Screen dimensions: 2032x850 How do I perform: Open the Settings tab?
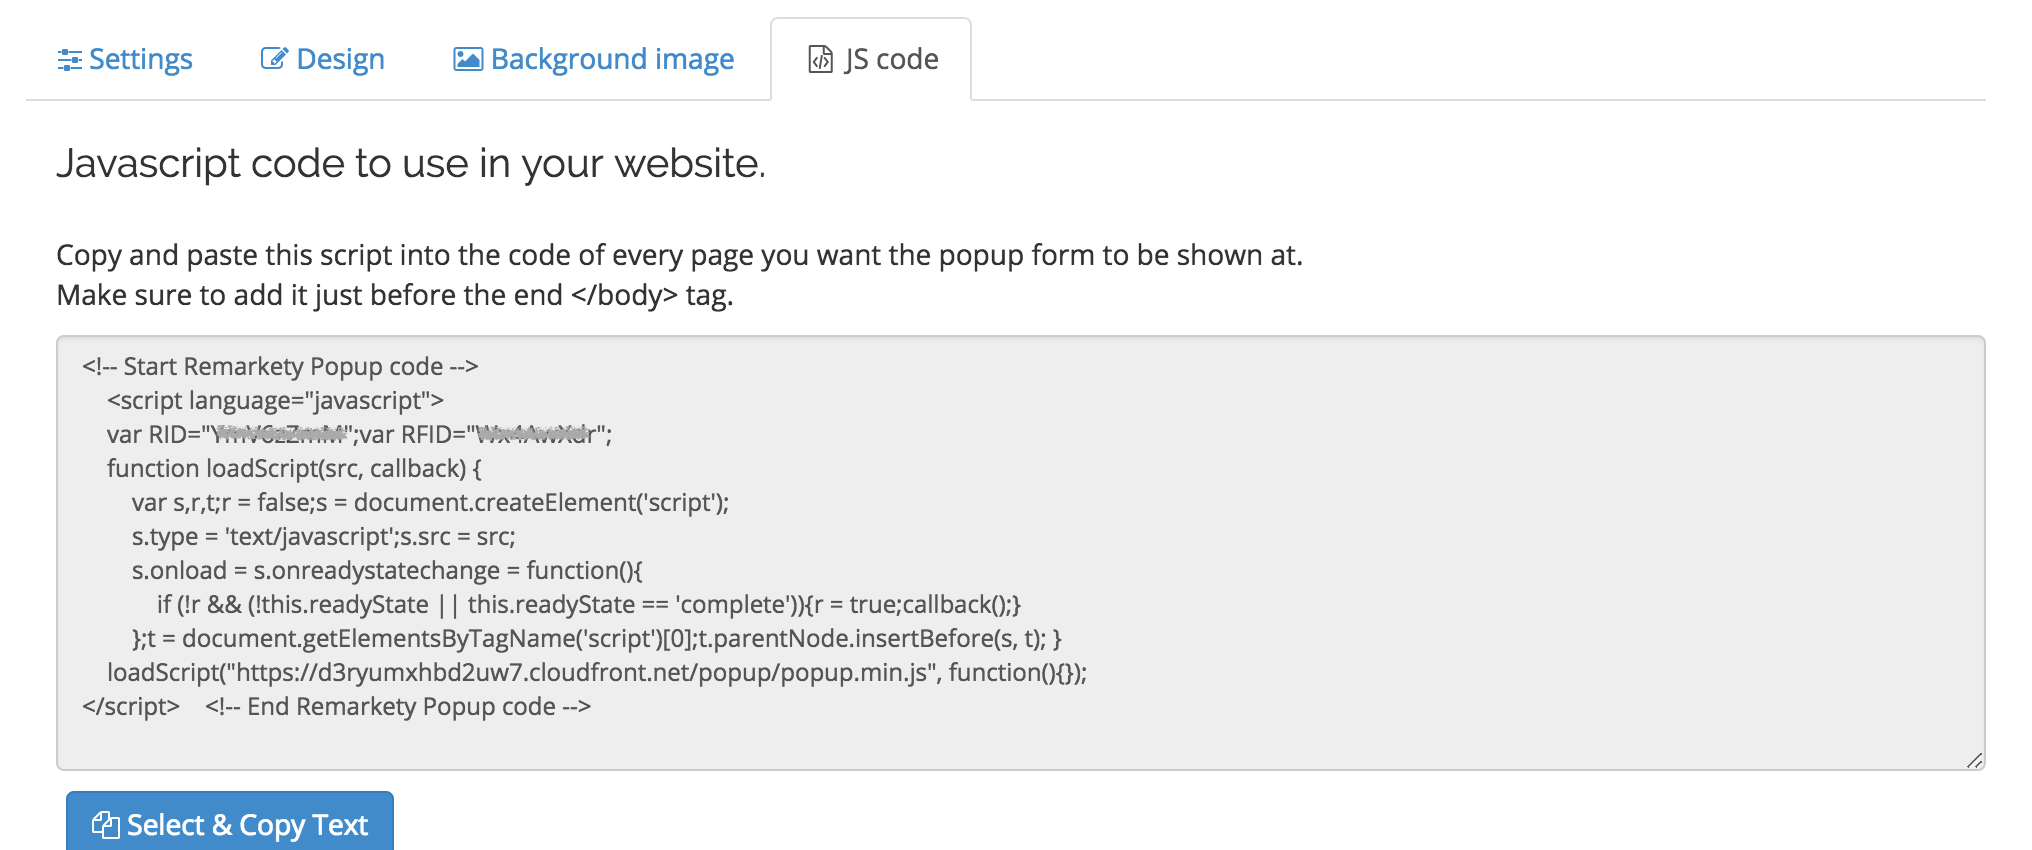point(125,60)
